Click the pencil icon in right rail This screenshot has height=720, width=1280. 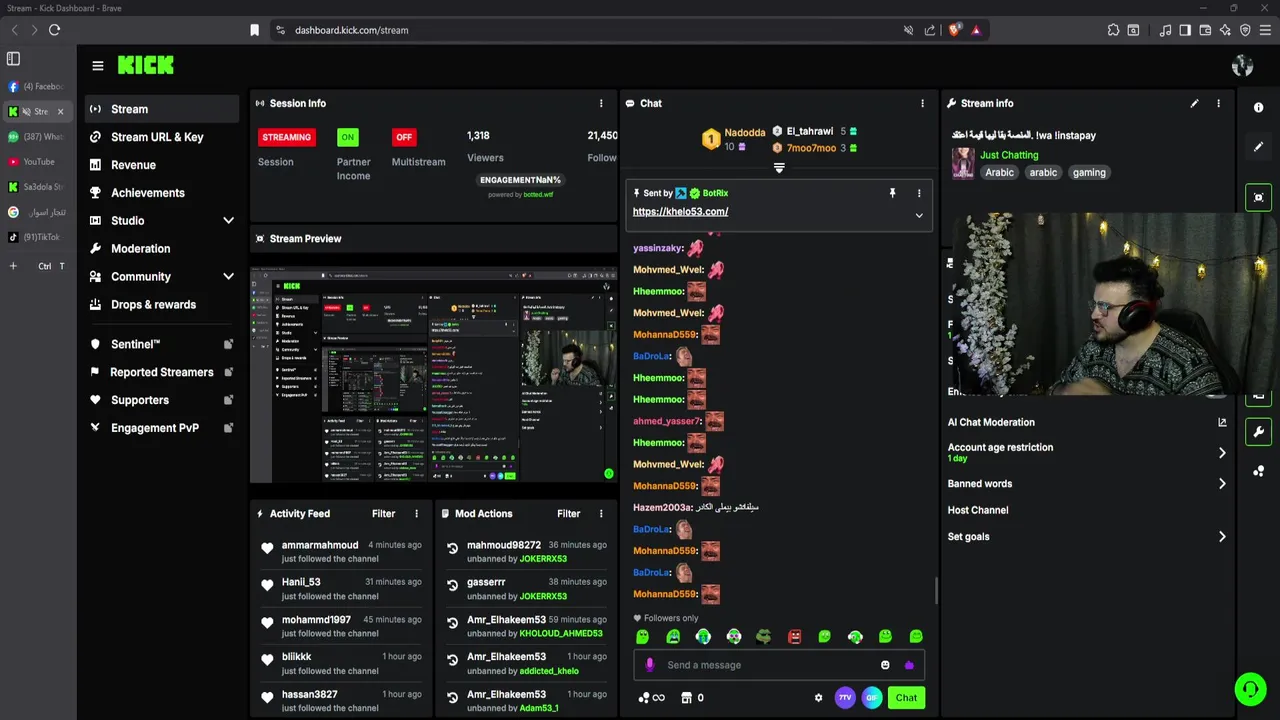pos(1259,146)
